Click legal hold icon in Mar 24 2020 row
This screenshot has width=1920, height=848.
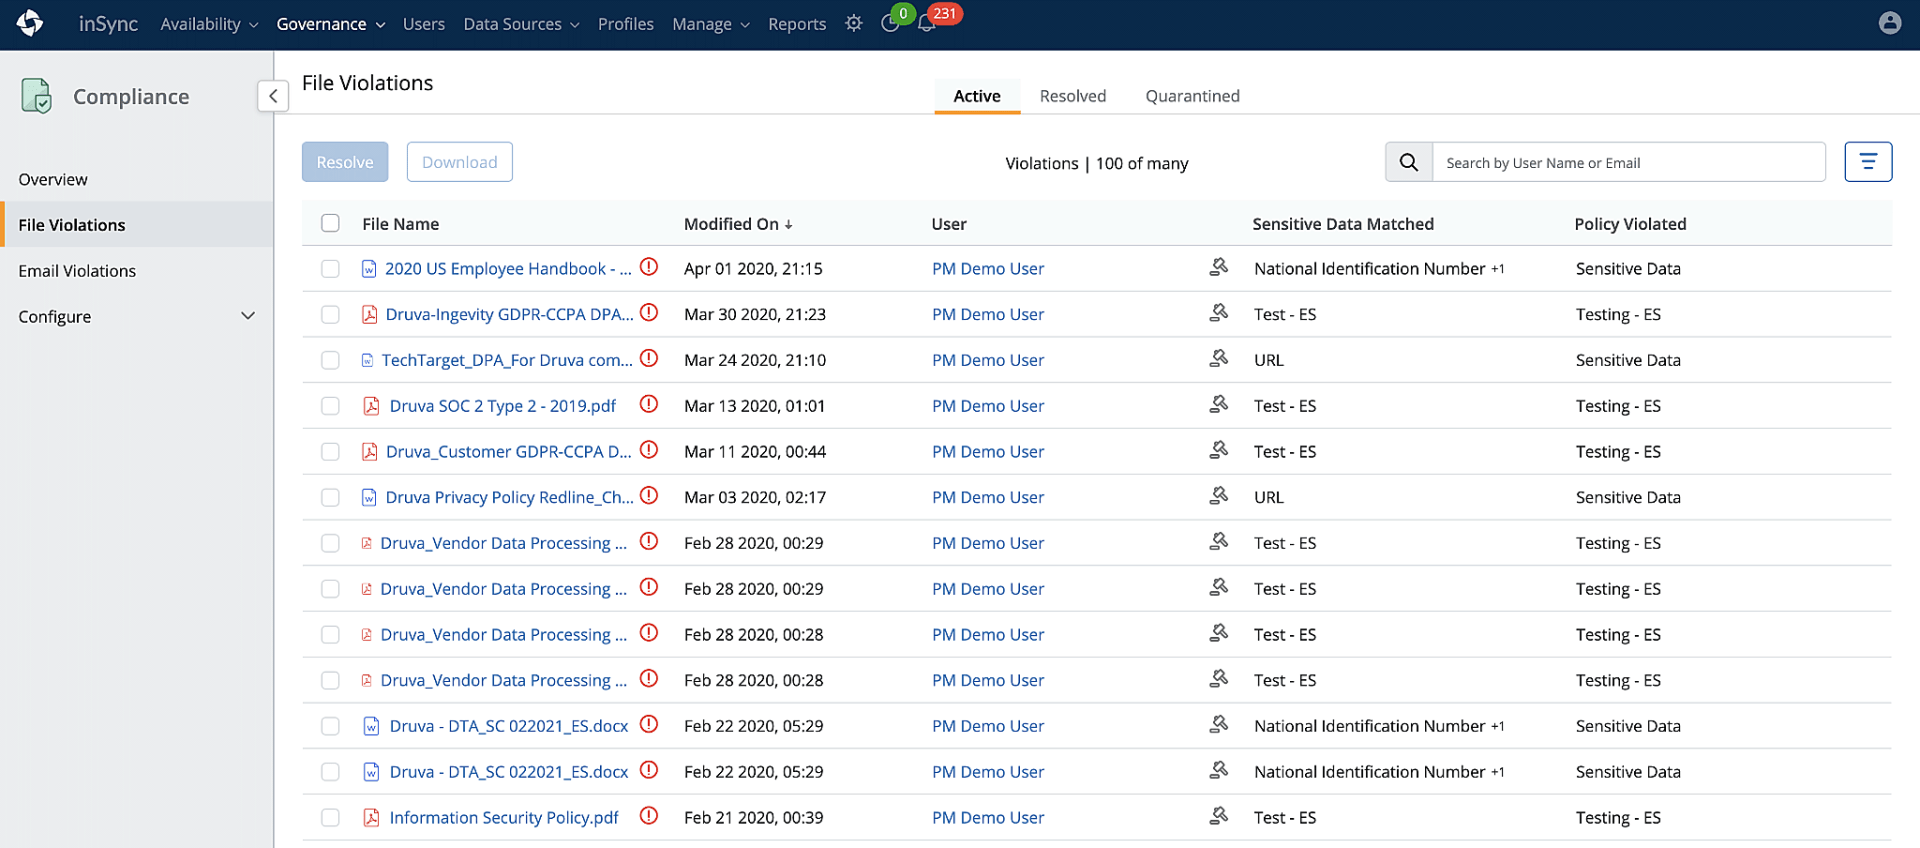(1218, 359)
